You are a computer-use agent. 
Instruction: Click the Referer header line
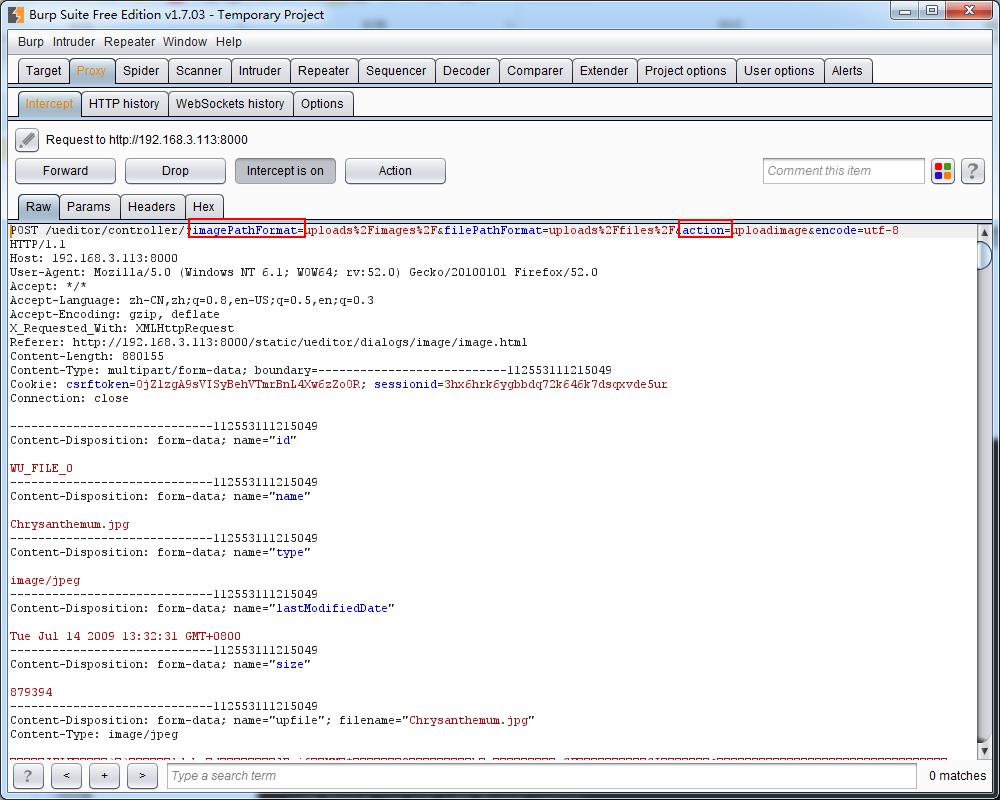pos(268,343)
